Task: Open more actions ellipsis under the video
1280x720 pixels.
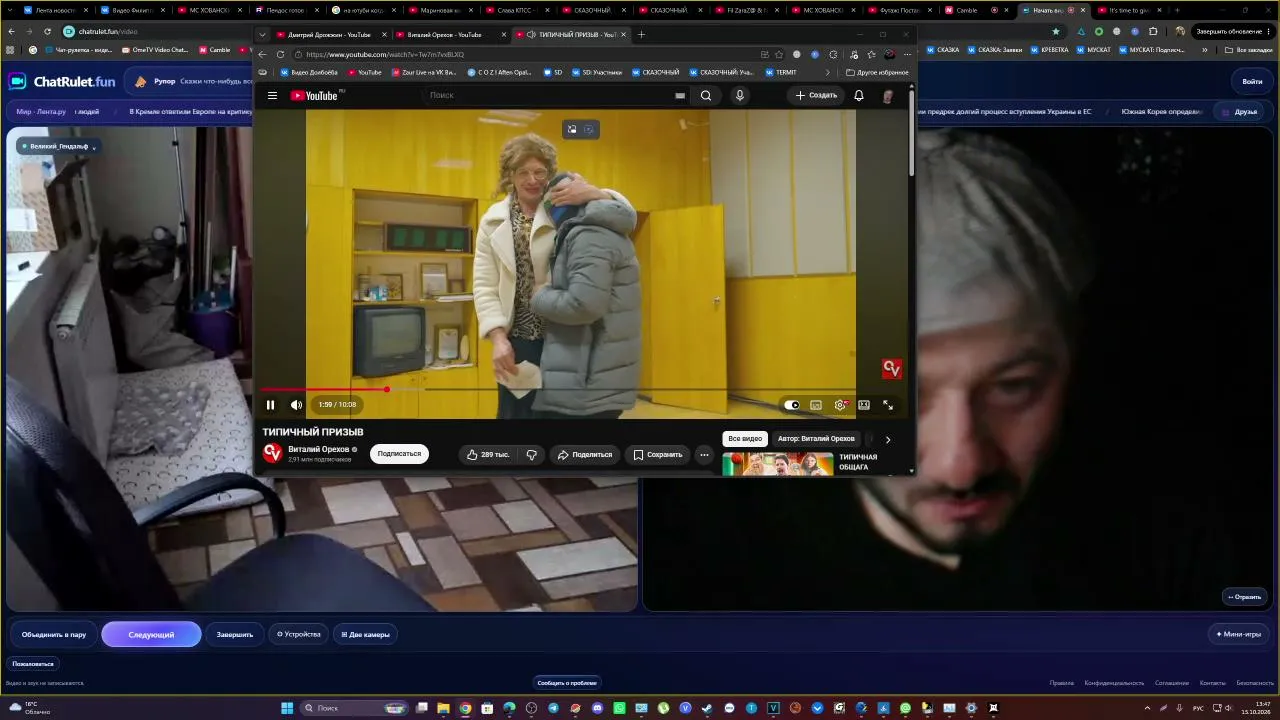Action: point(704,454)
